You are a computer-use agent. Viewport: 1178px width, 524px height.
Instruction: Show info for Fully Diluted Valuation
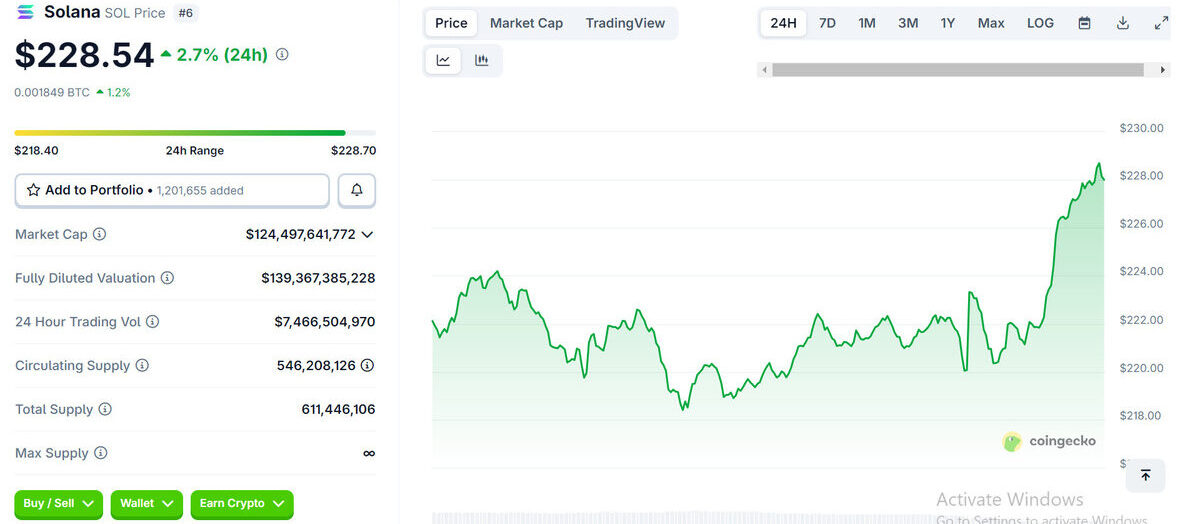[x=168, y=278]
